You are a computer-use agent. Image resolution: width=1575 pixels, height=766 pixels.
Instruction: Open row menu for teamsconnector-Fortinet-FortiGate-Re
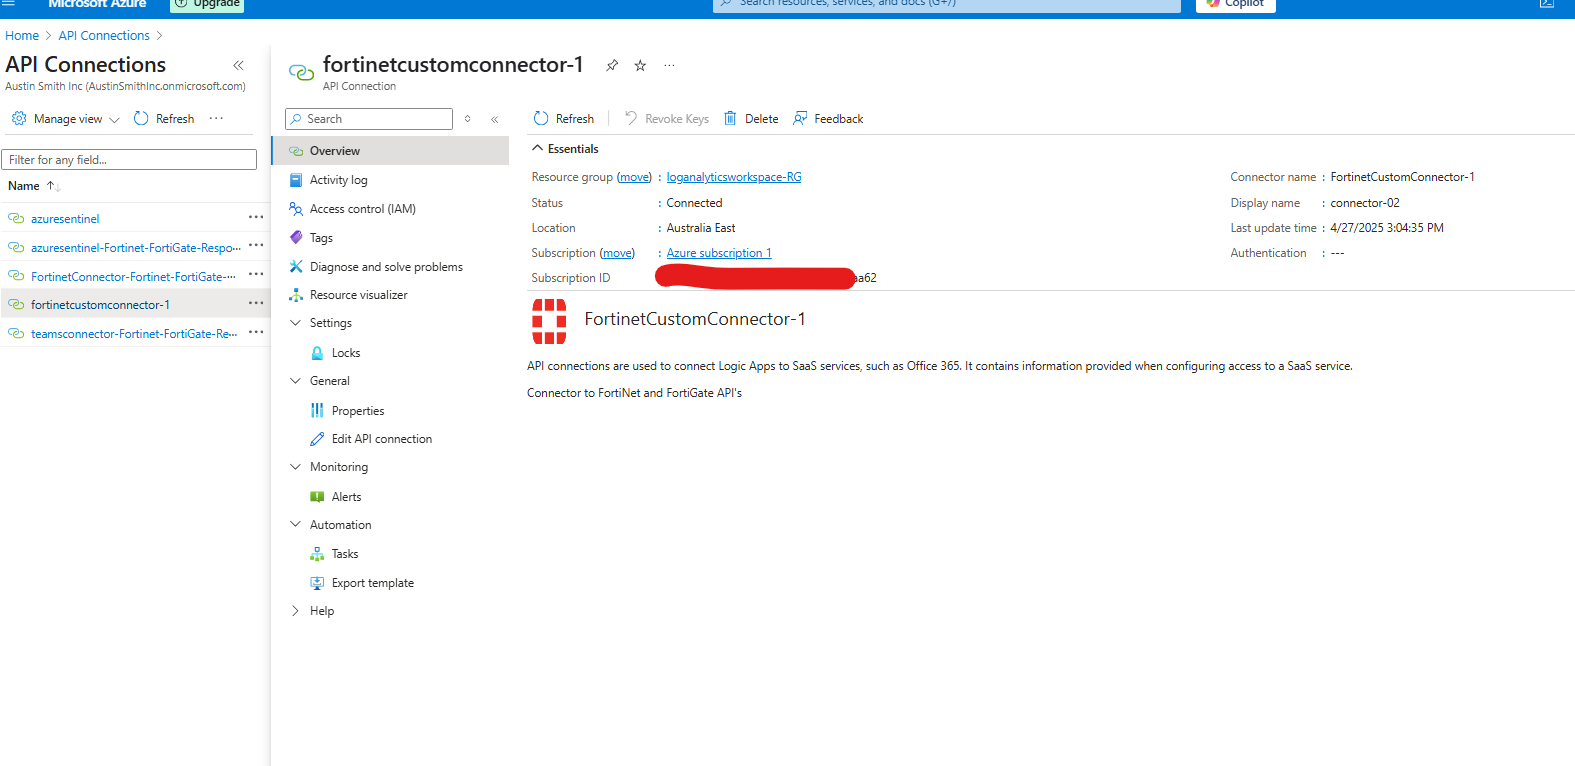256,332
